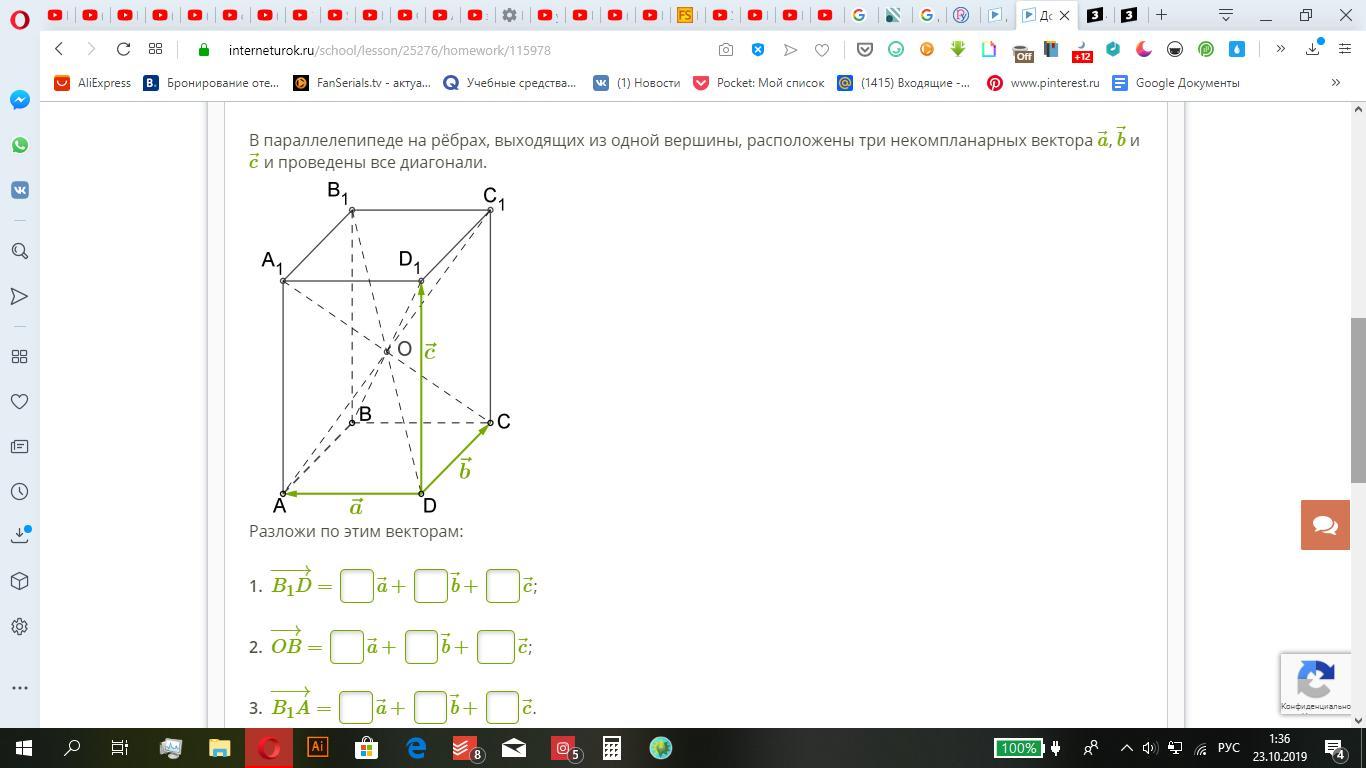Show hidden system tray icons
Viewport: 1366px width, 768px height.
[1126, 748]
